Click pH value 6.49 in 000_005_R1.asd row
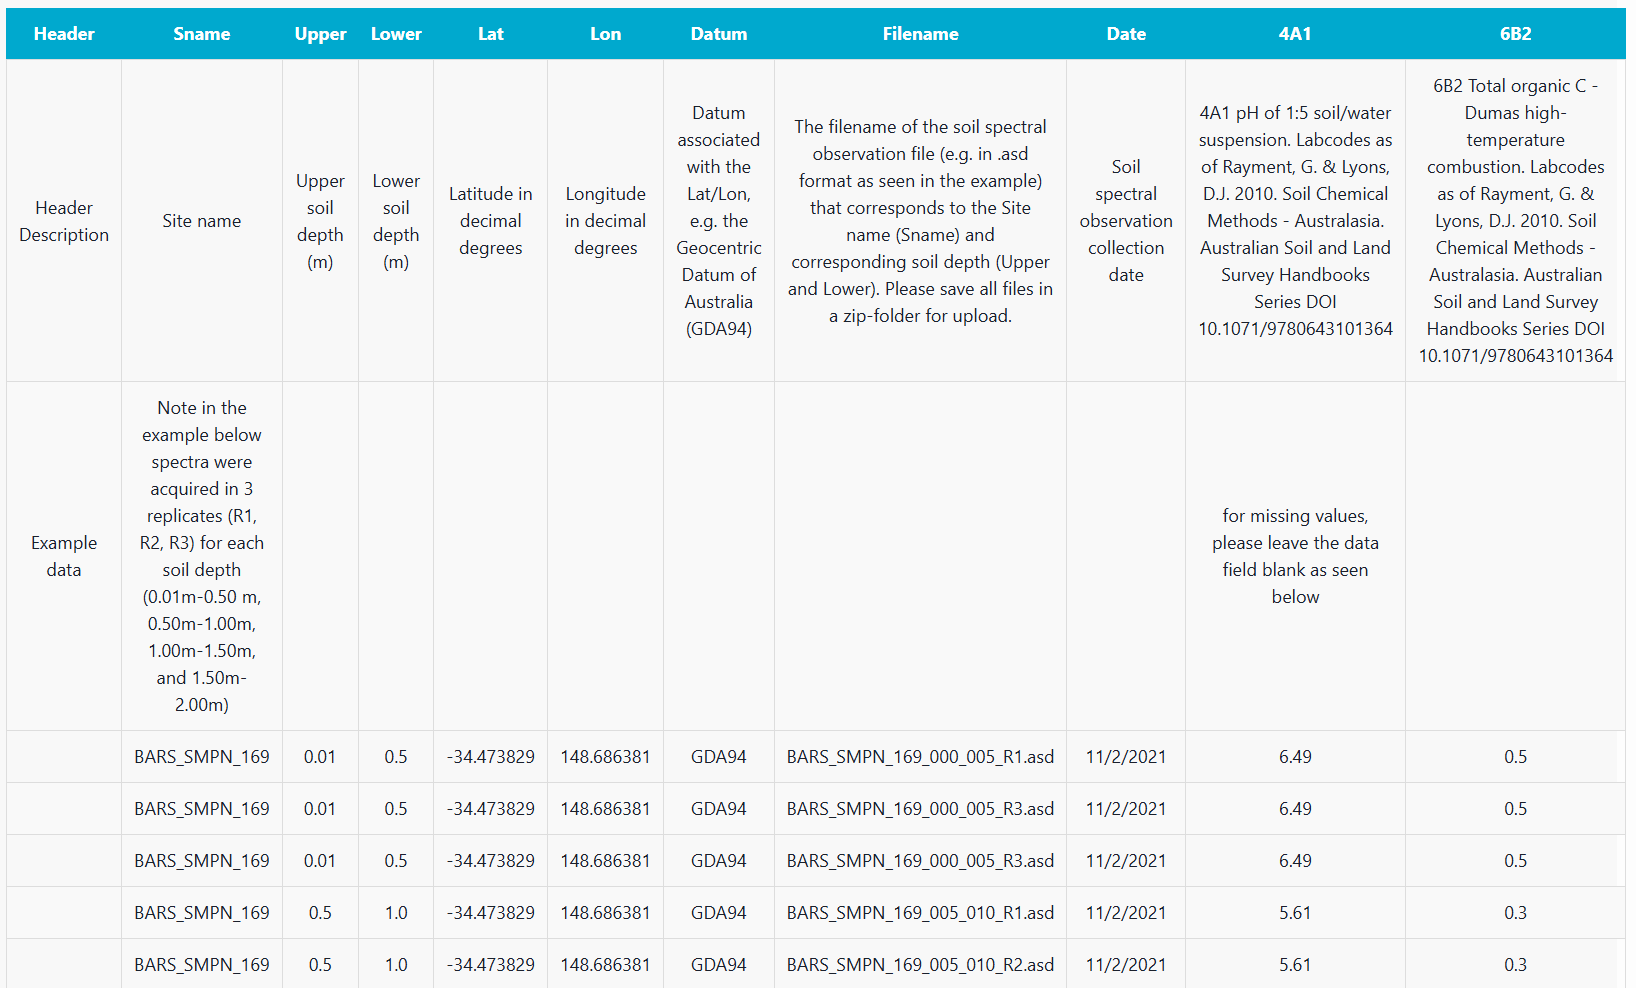The width and height of the screenshot is (1636, 988). click(1295, 757)
